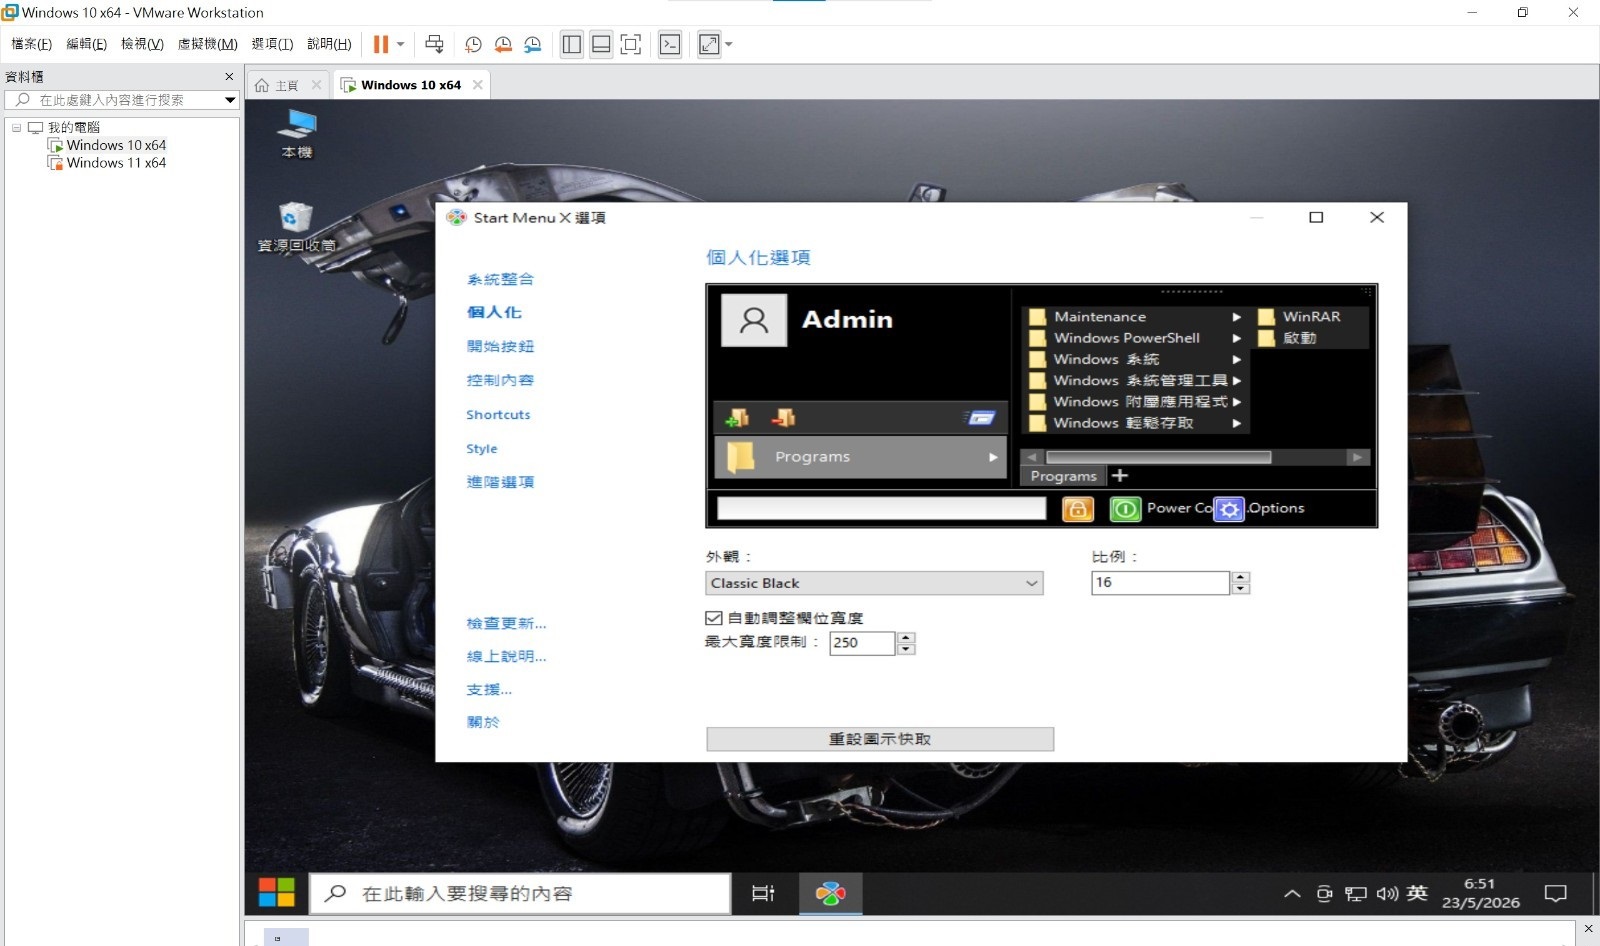Open the 控制內容 settings page
This screenshot has width=1600, height=946.
click(x=500, y=380)
